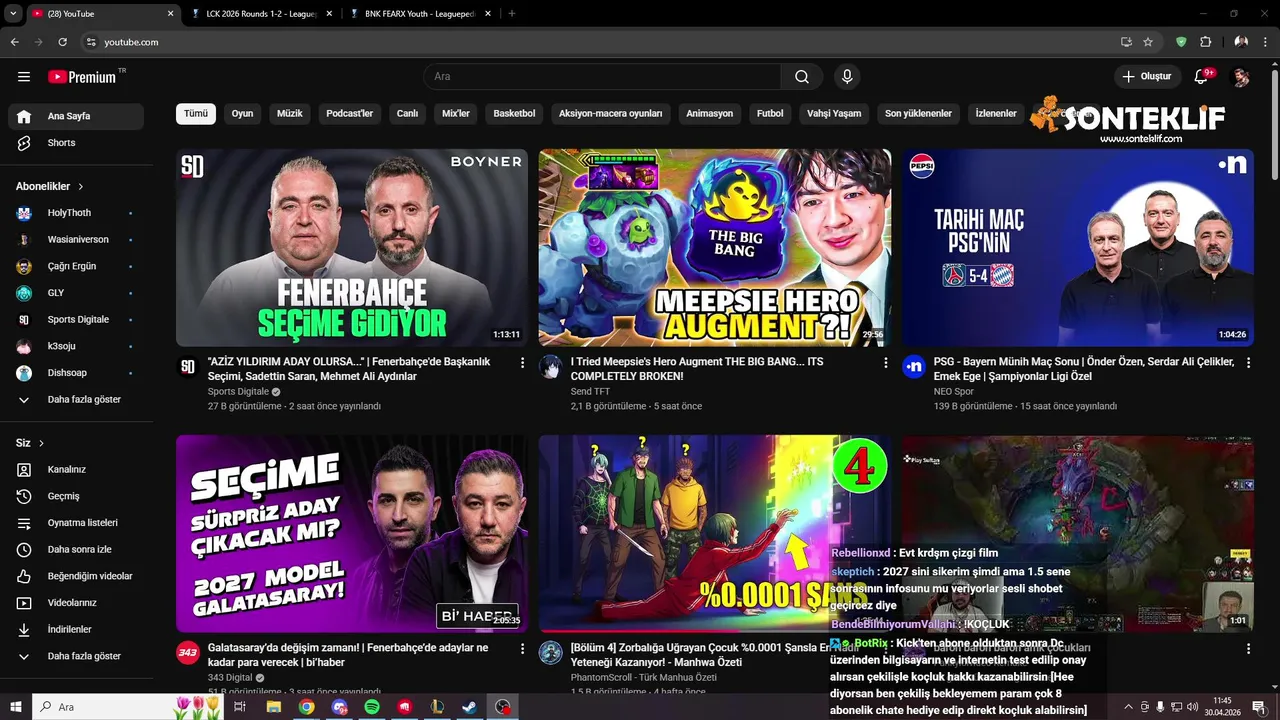Viewport: 1280px width, 720px height.
Task: Open File Explorer from the taskbar
Action: pyautogui.click(x=274, y=707)
